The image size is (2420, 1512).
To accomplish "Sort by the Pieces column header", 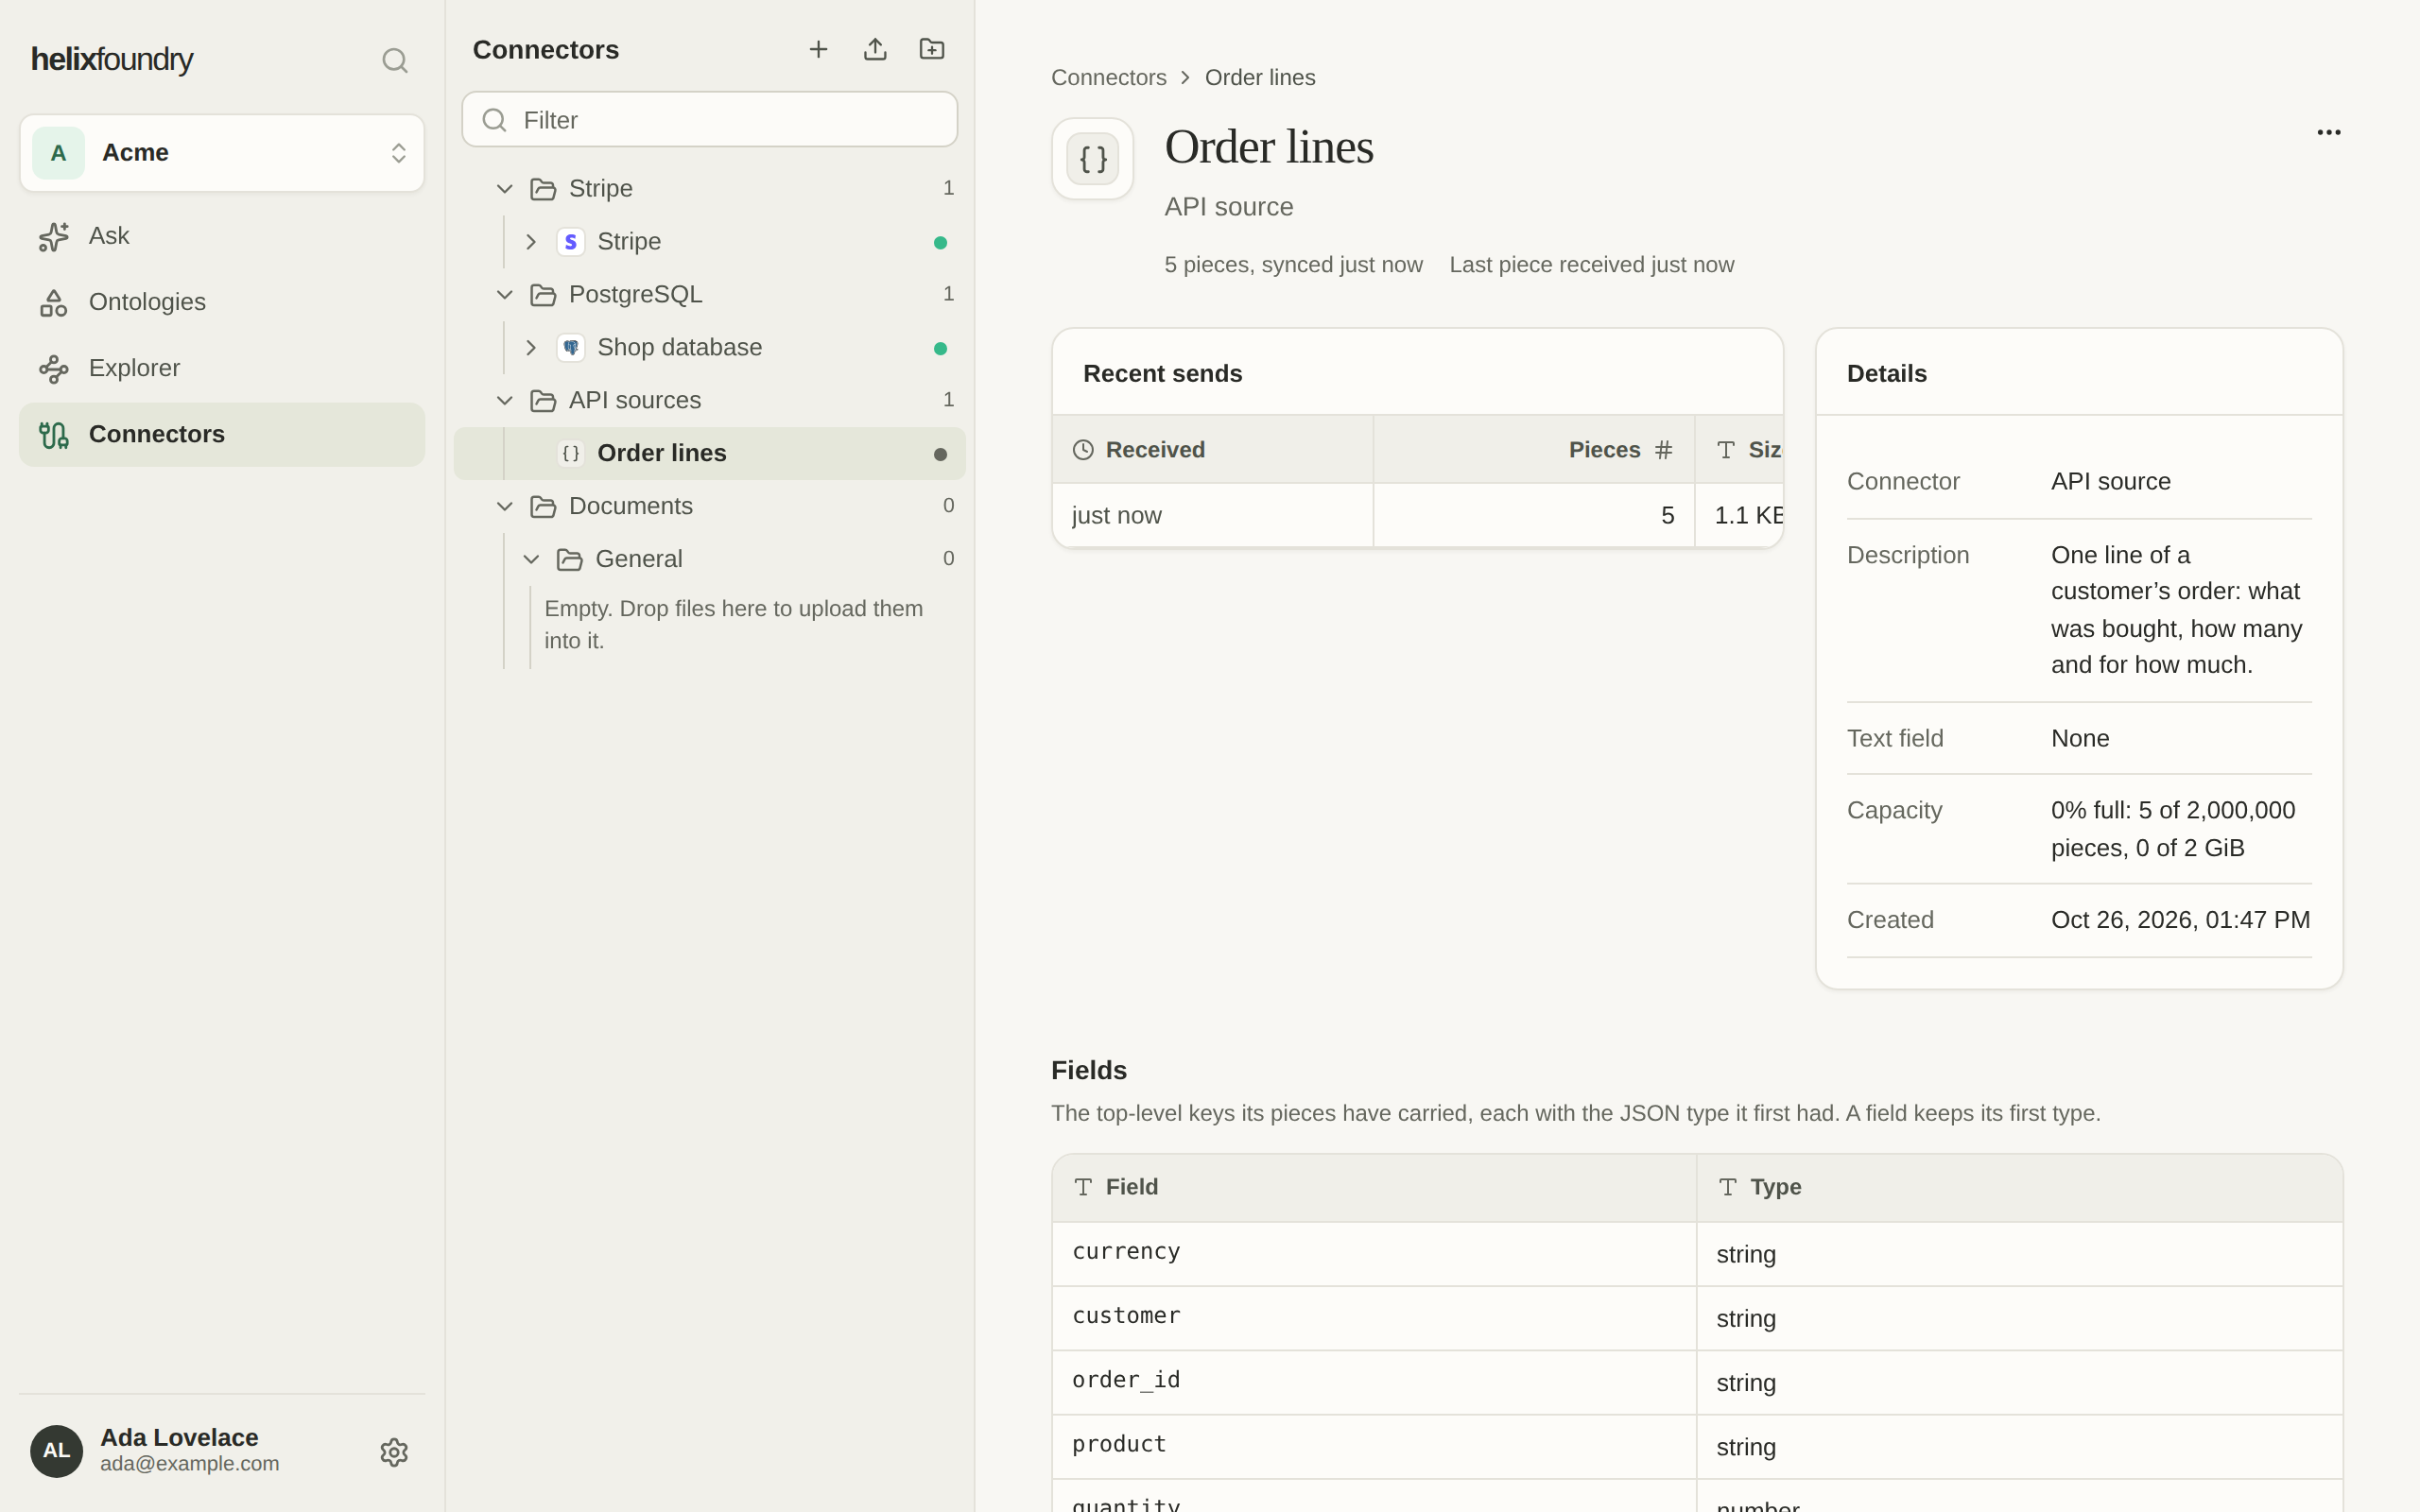I will 1534,450.
